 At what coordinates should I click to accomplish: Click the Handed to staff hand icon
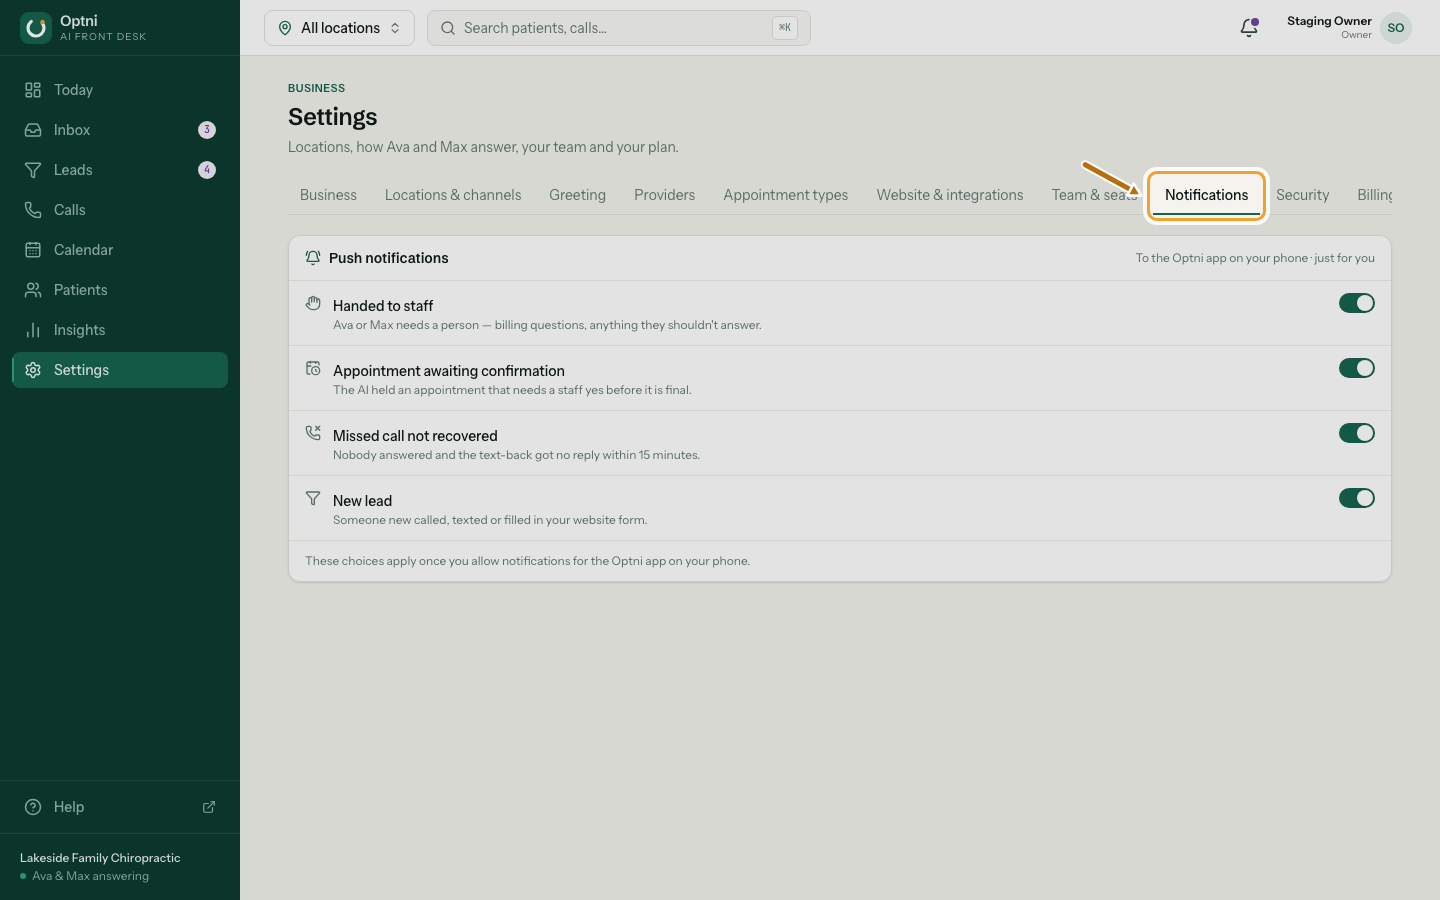(313, 303)
